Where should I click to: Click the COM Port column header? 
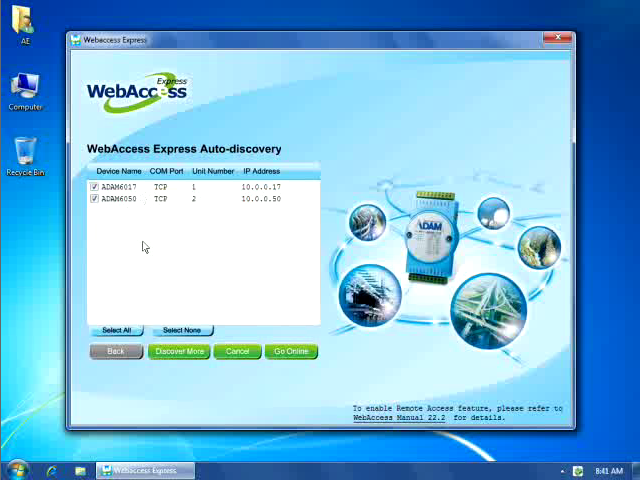coord(166,171)
